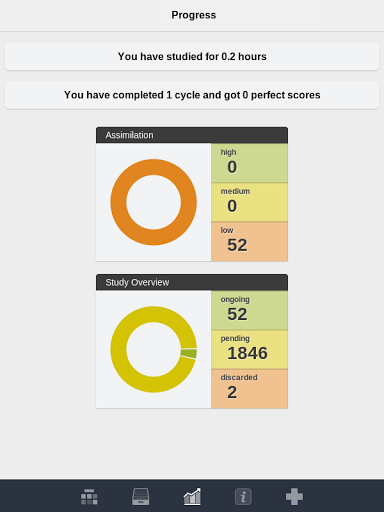Select the discarded 2 tile

point(249,389)
